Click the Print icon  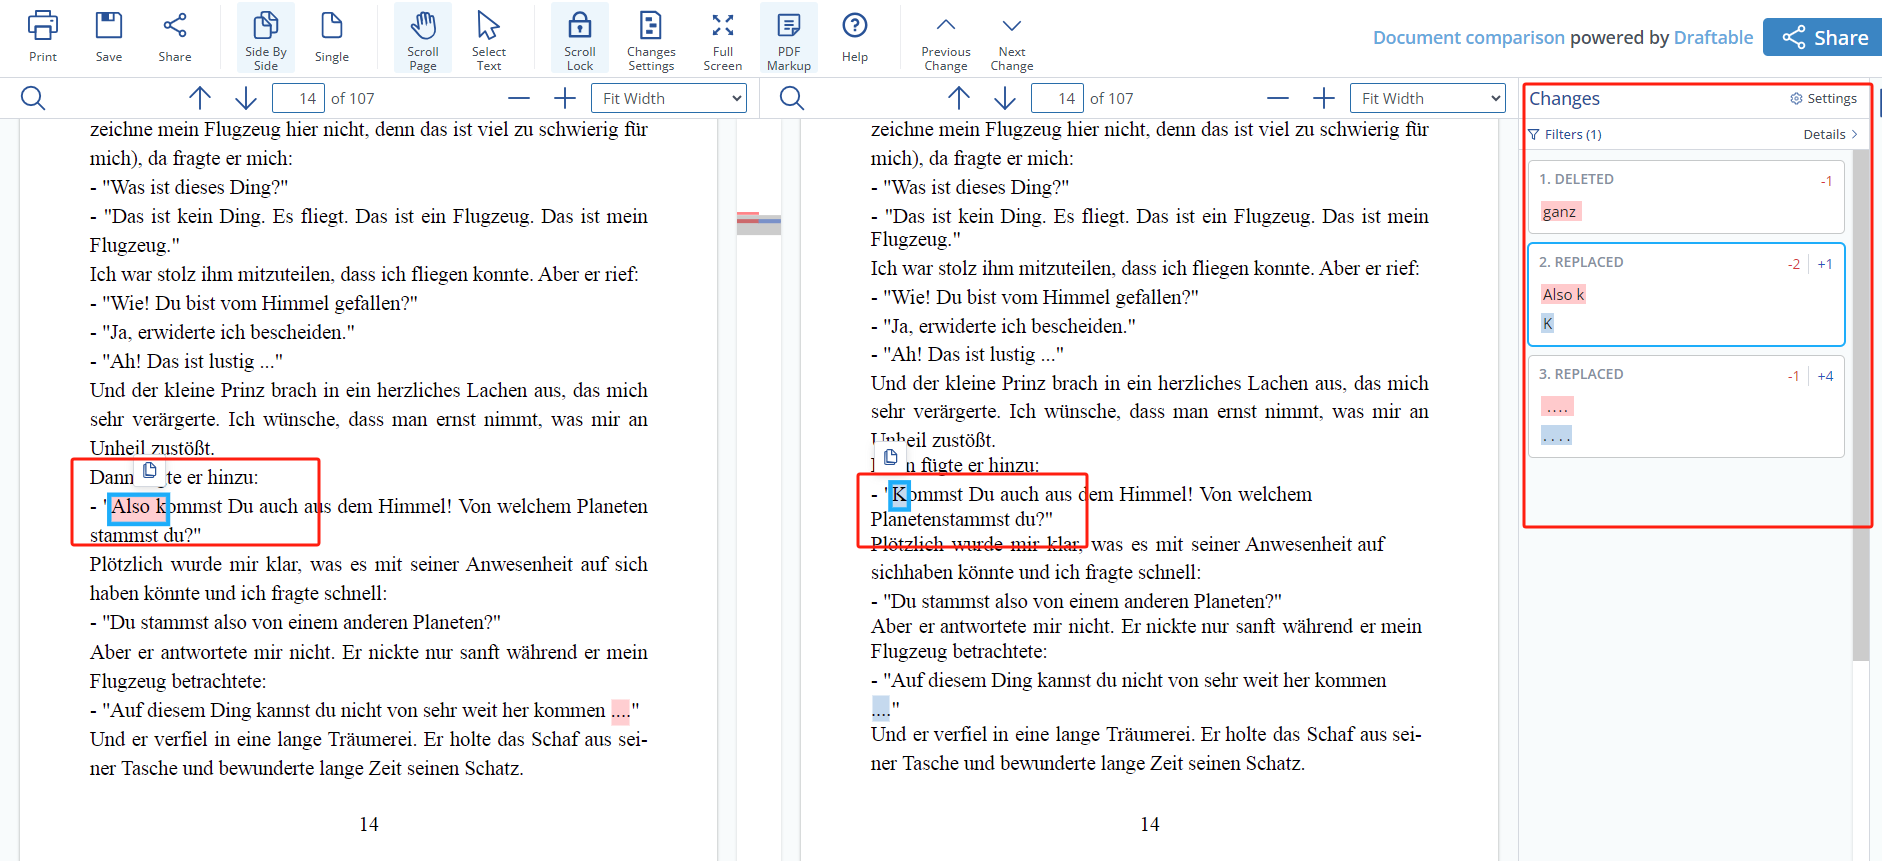point(43,37)
